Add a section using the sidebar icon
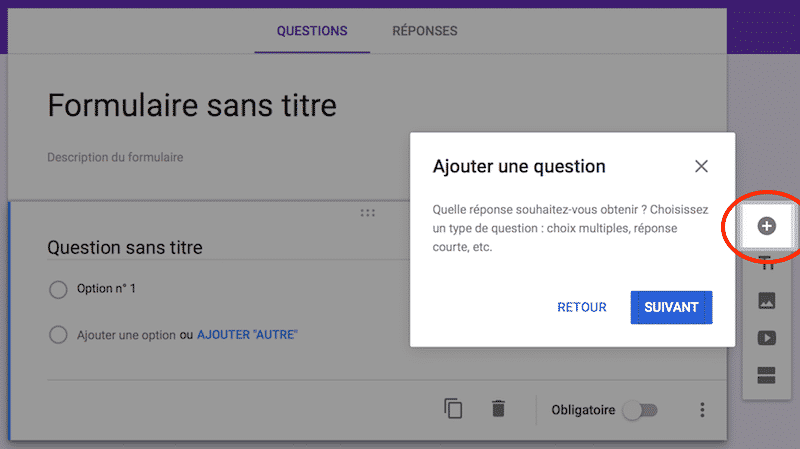 tap(766, 375)
